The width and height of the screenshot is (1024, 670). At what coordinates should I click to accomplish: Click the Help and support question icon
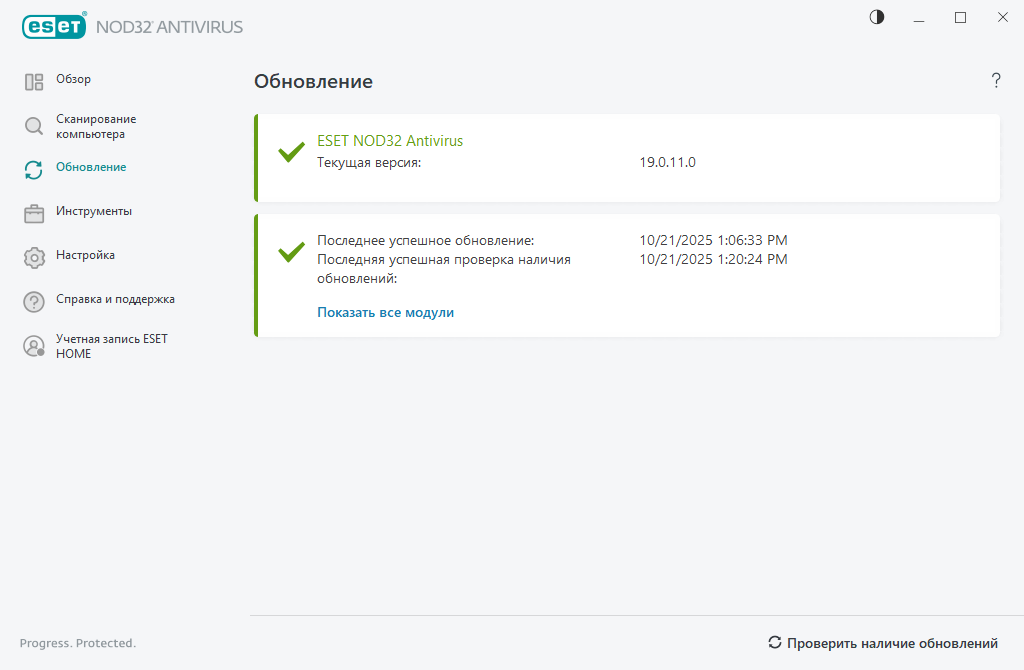(34, 301)
